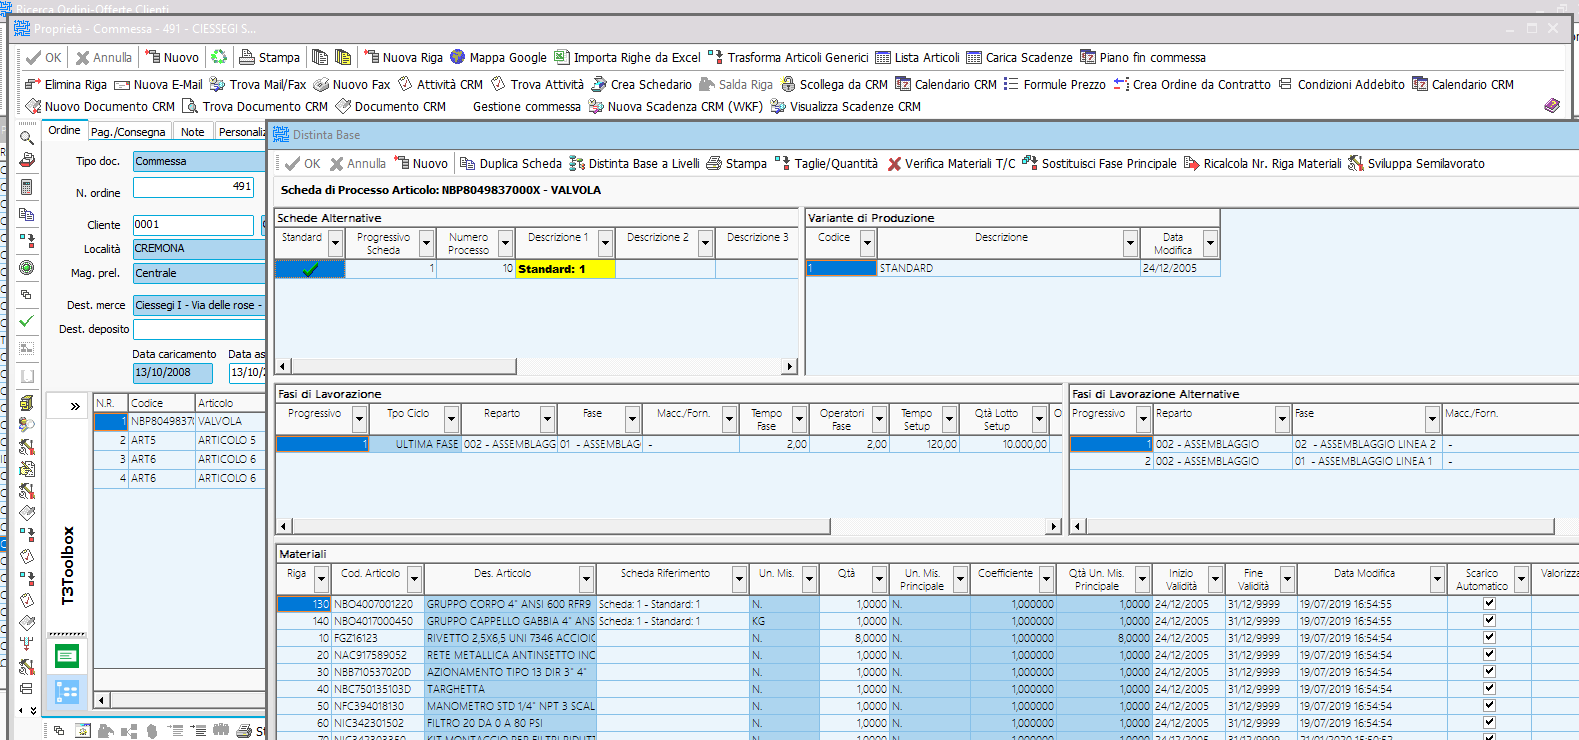Open Progressivo Scheda column filter dropdown
Viewport: 1579px width, 740px height.
(x=427, y=243)
